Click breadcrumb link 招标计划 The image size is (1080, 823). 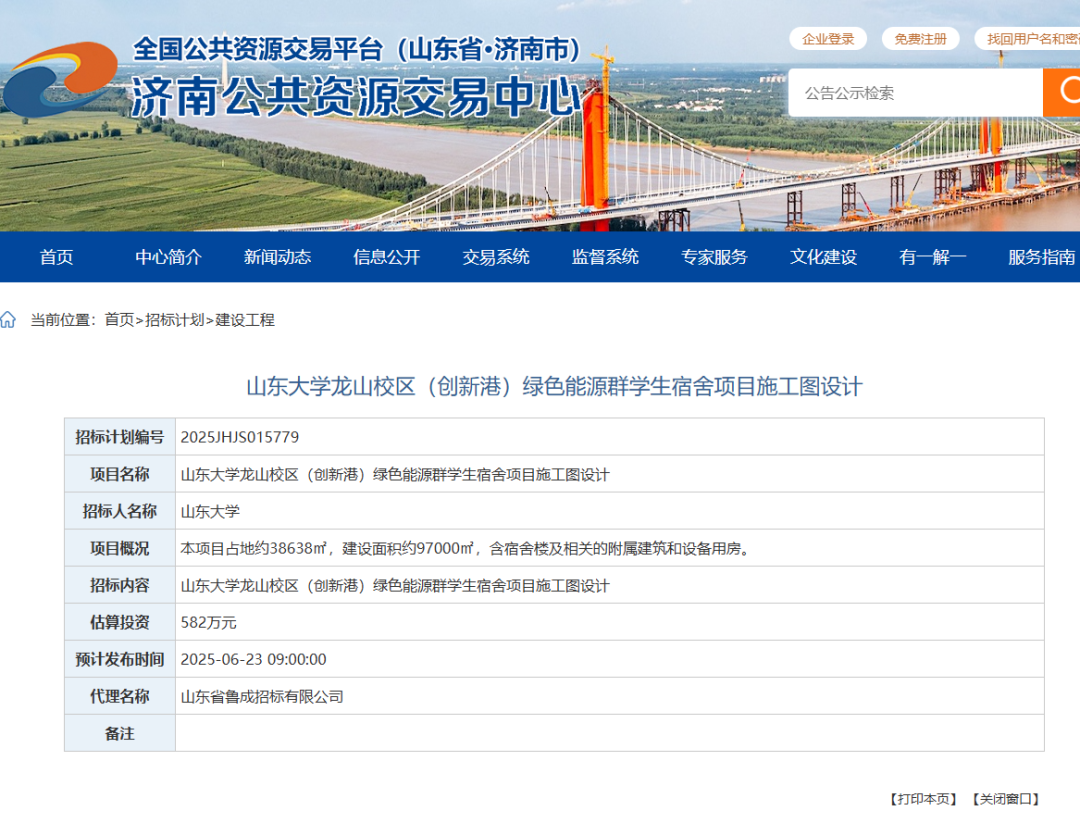pos(175,320)
